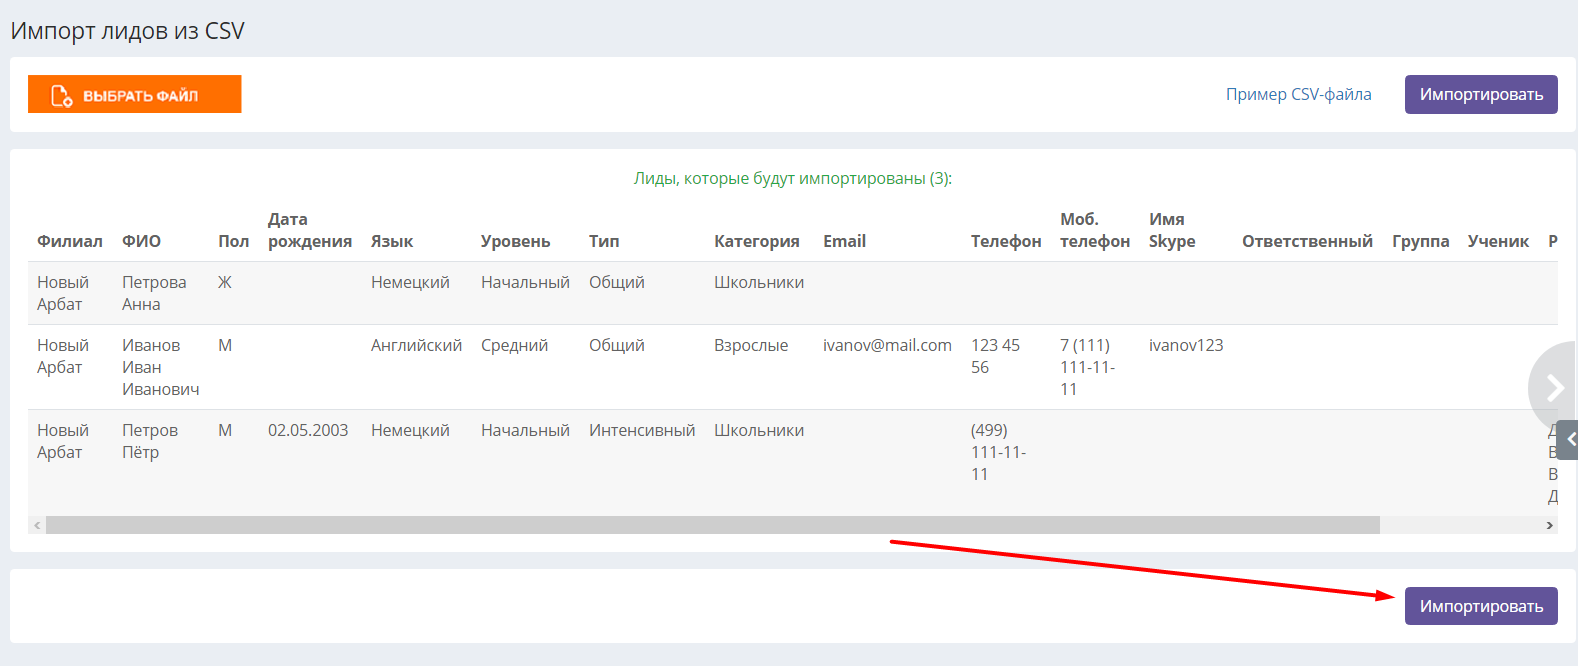This screenshot has width=1578, height=666.
Task: Click the 'Категория' column header
Action: [x=757, y=241]
